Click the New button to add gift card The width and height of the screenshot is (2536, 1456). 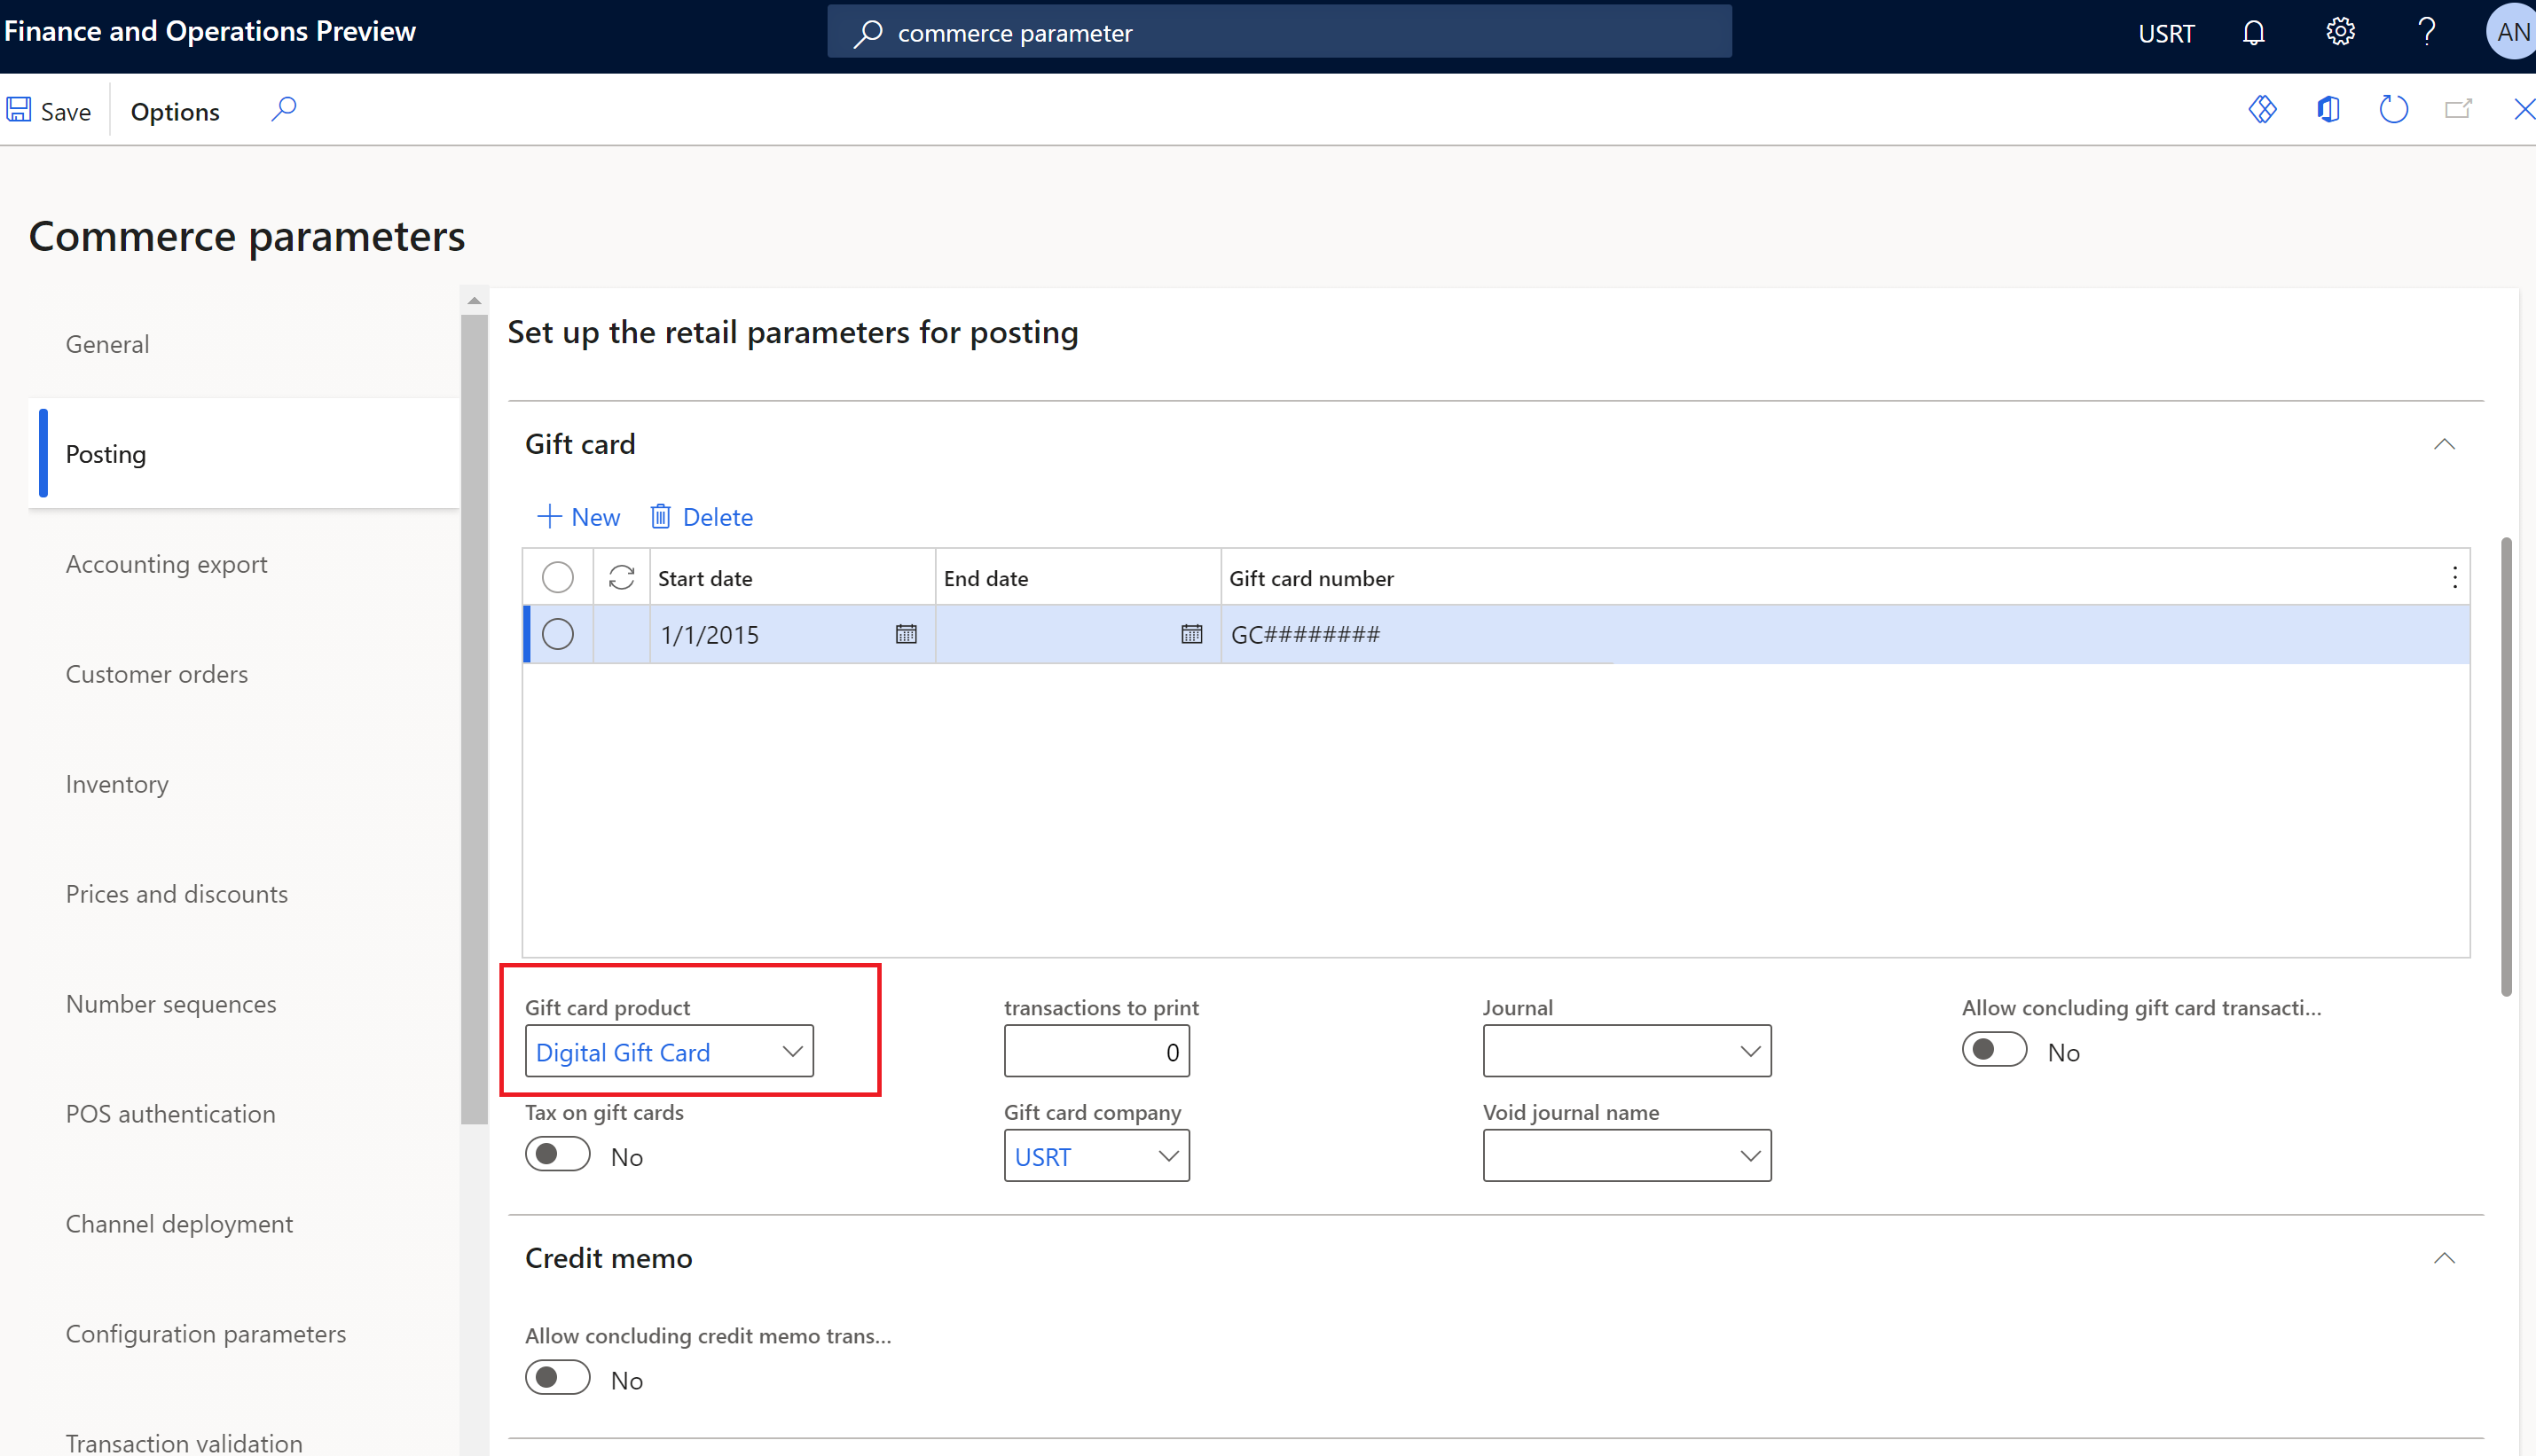(x=580, y=515)
